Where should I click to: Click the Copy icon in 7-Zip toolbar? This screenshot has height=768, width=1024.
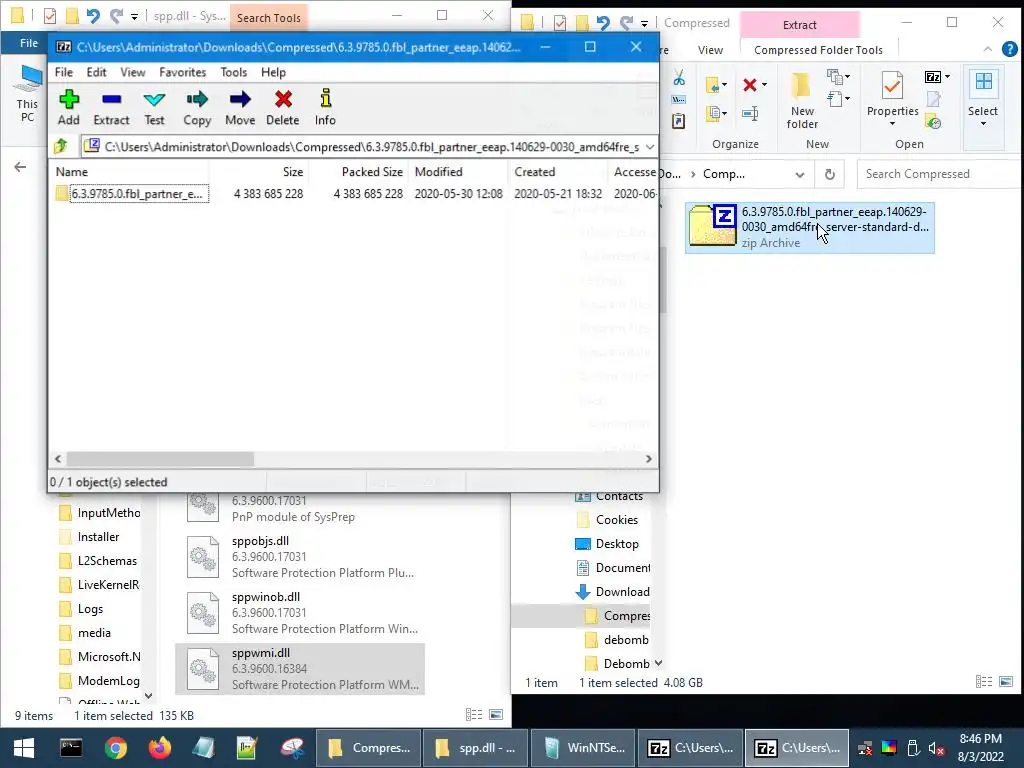(197, 108)
